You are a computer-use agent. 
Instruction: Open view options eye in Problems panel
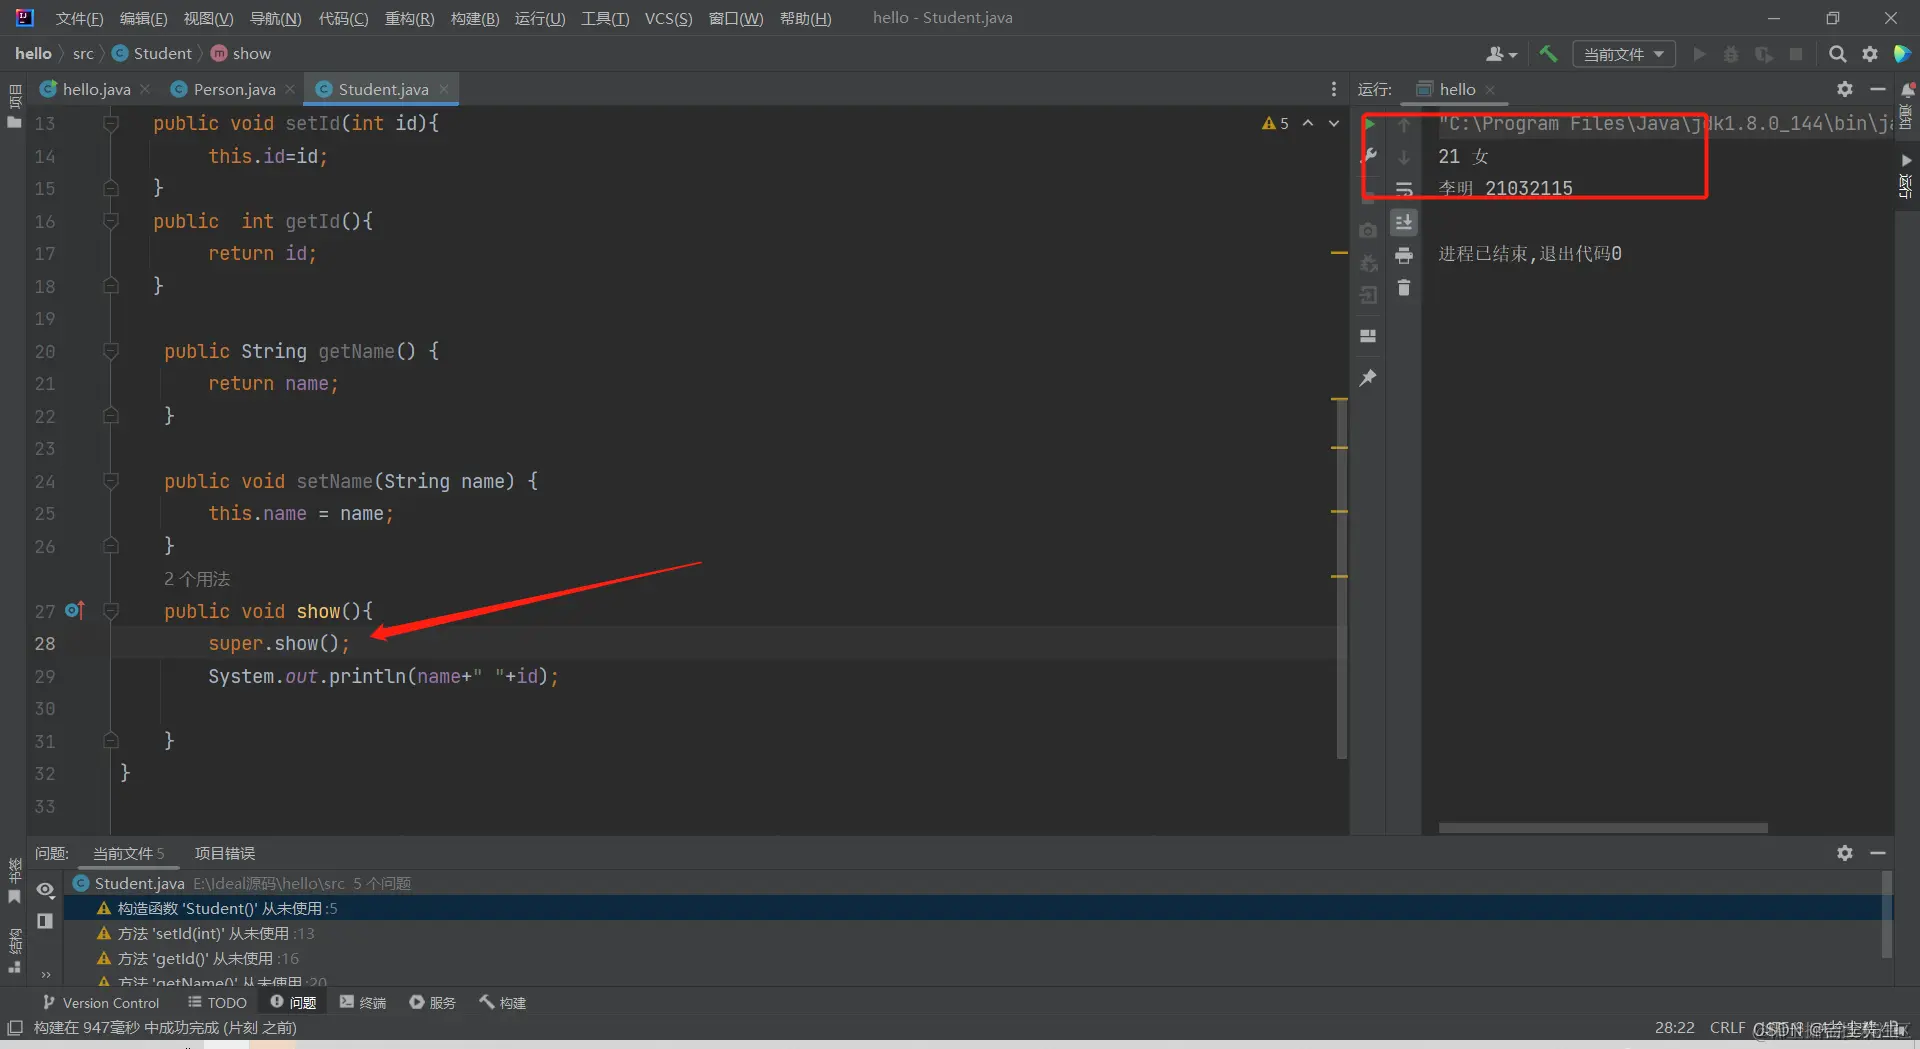[45, 889]
